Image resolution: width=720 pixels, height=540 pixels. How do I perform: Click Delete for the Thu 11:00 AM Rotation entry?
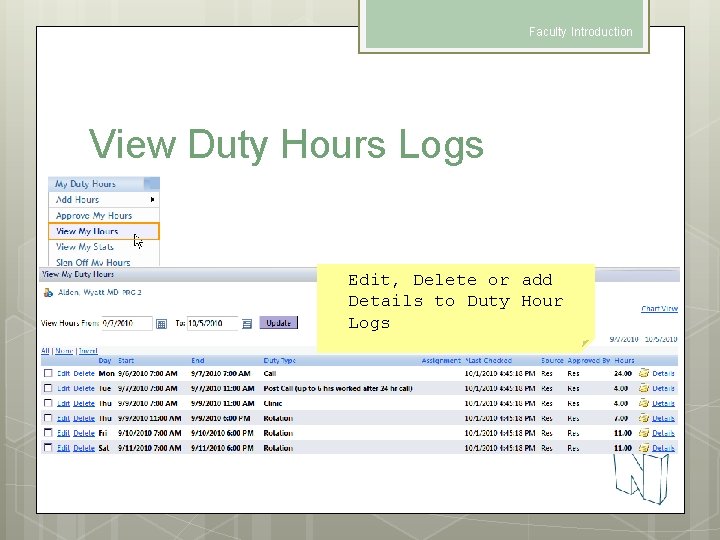click(84, 418)
